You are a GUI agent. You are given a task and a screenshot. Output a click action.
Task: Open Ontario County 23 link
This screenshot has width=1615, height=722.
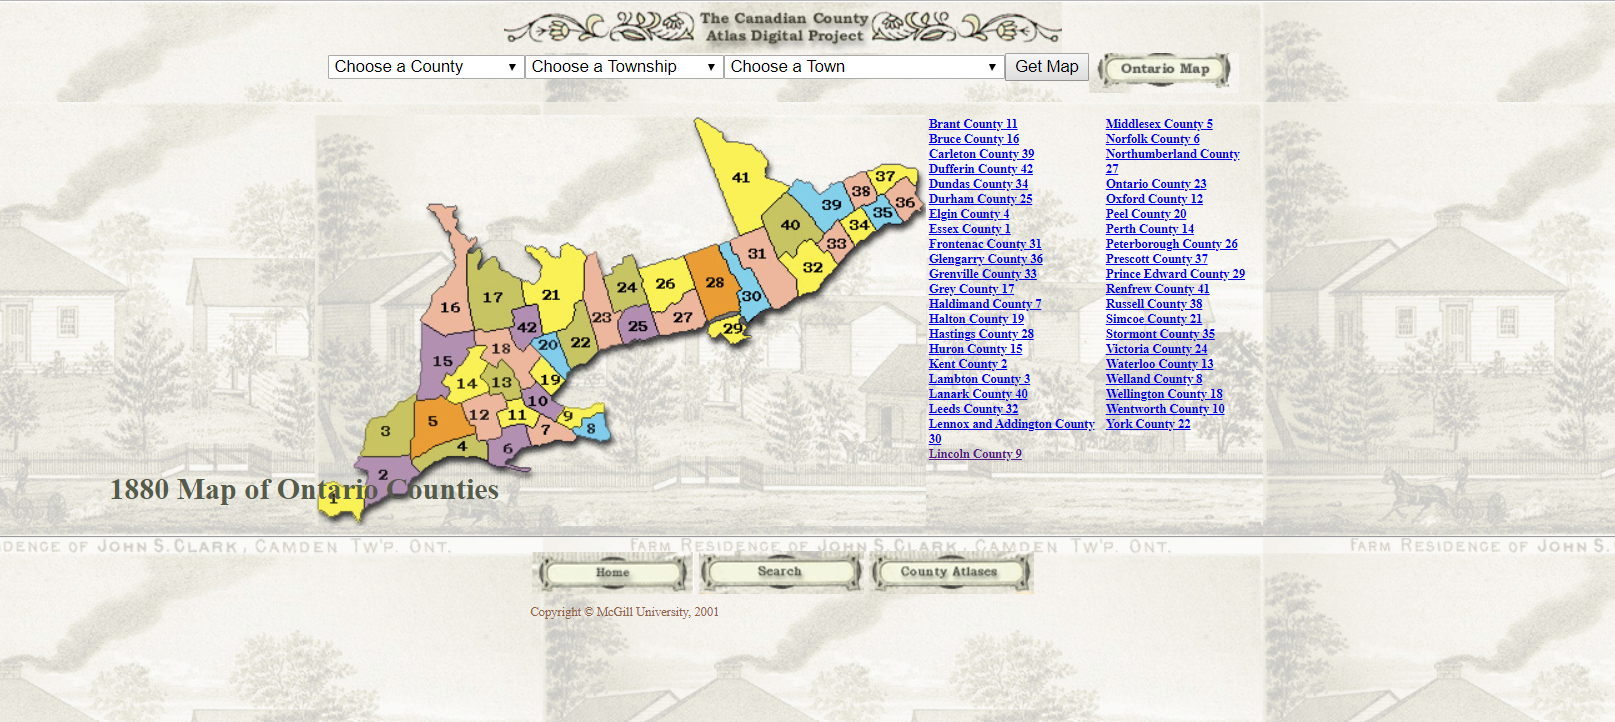1156,184
